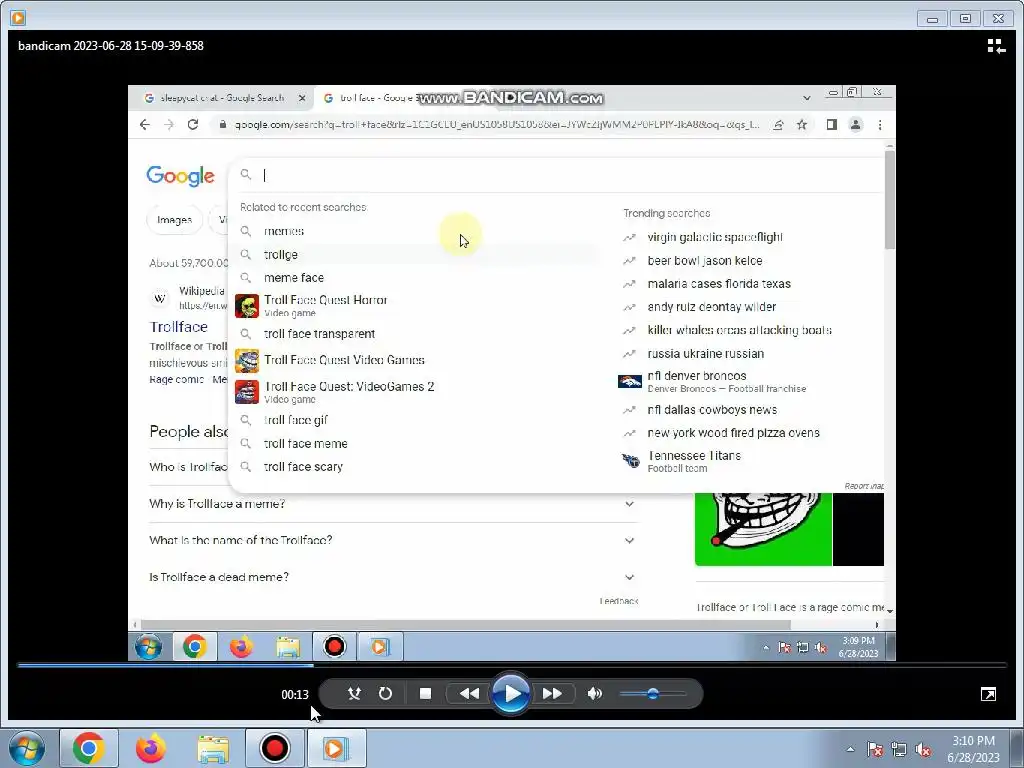Open network status tray icon
Image resolution: width=1024 pixels, height=768 pixels.
click(899, 749)
